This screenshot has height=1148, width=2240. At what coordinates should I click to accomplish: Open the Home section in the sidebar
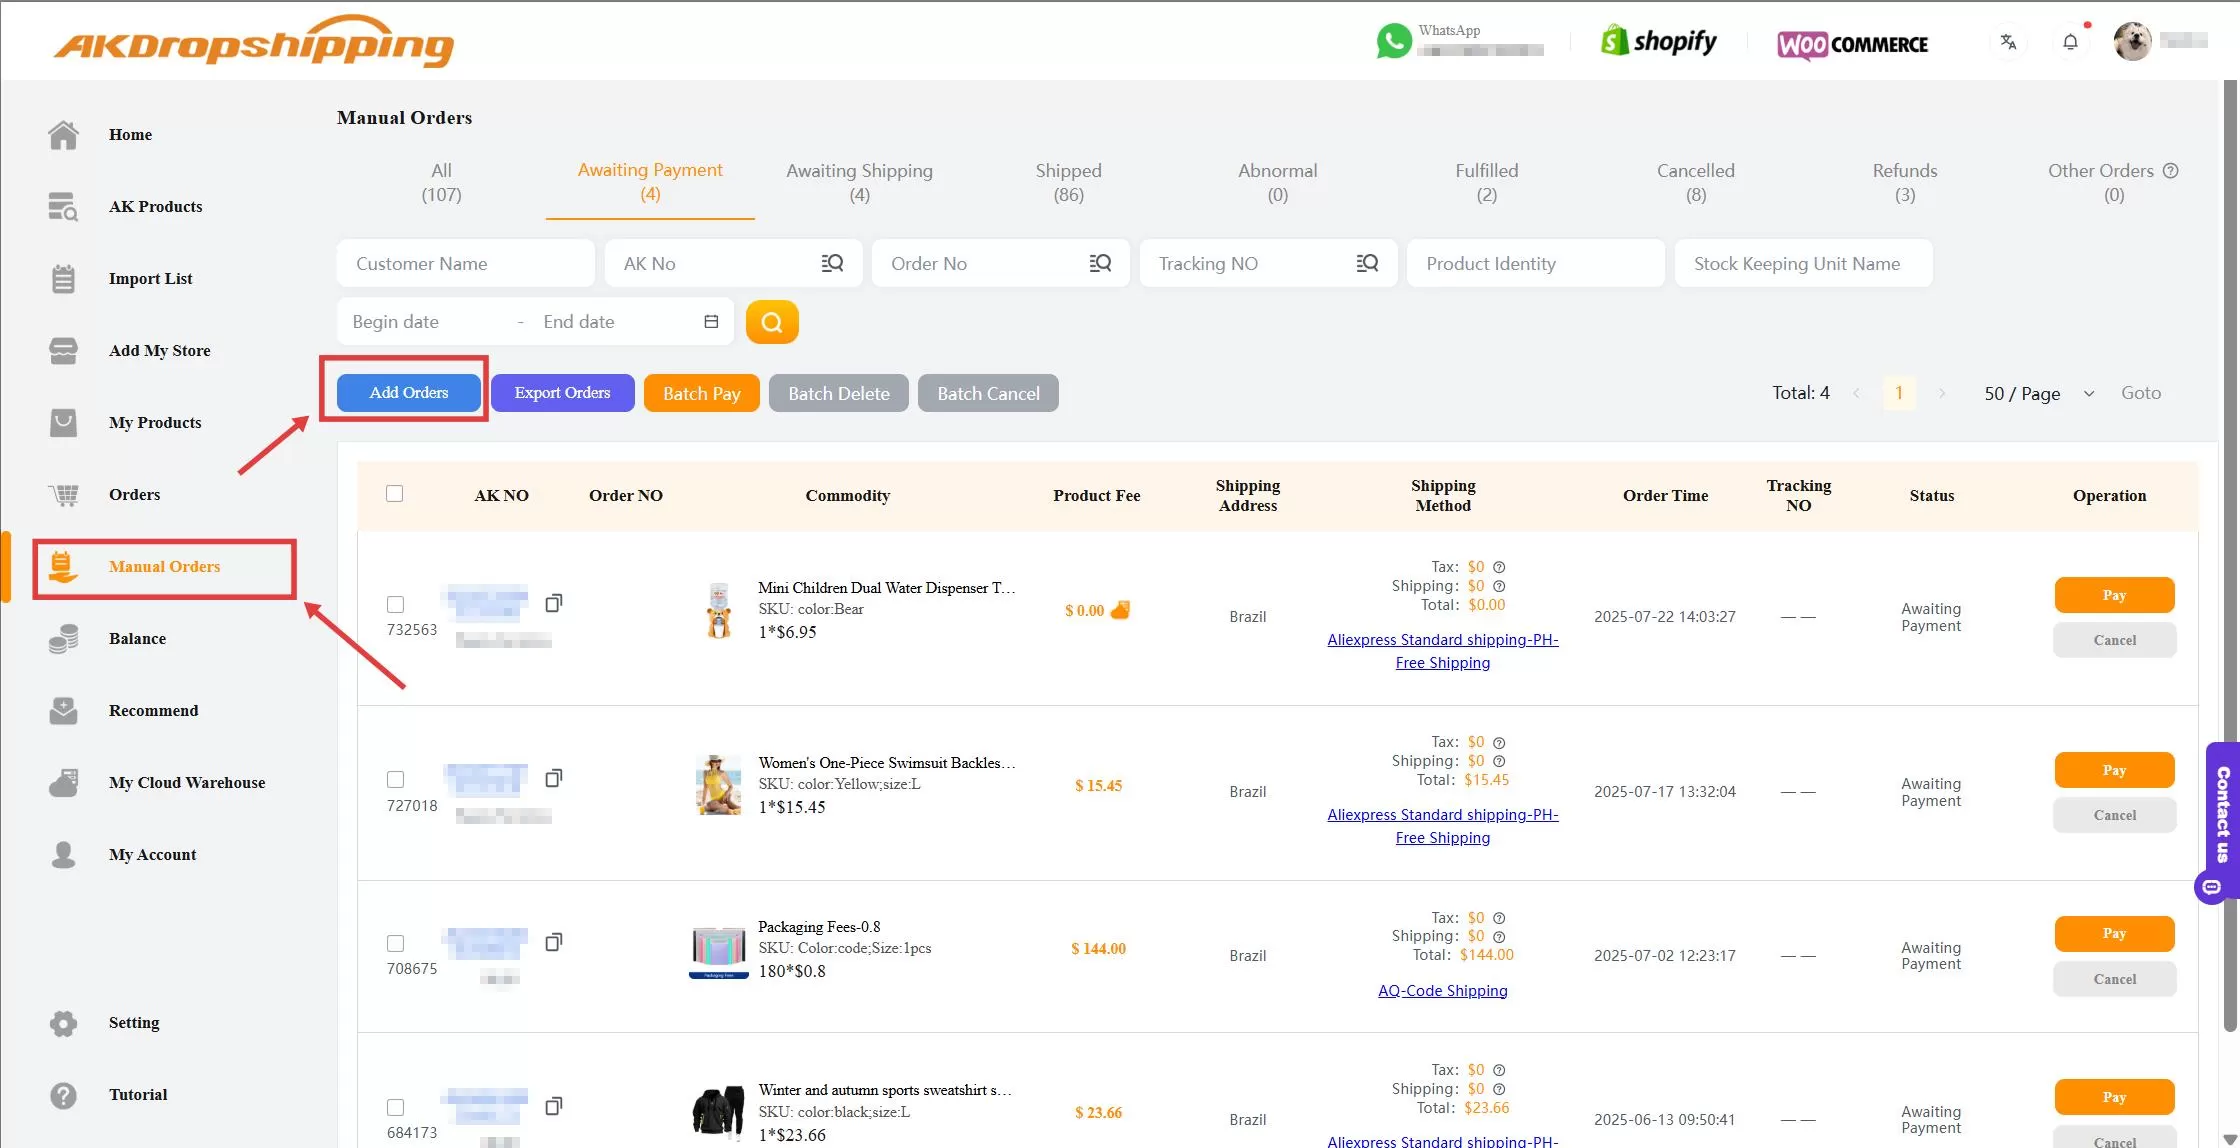click(129, 134)
